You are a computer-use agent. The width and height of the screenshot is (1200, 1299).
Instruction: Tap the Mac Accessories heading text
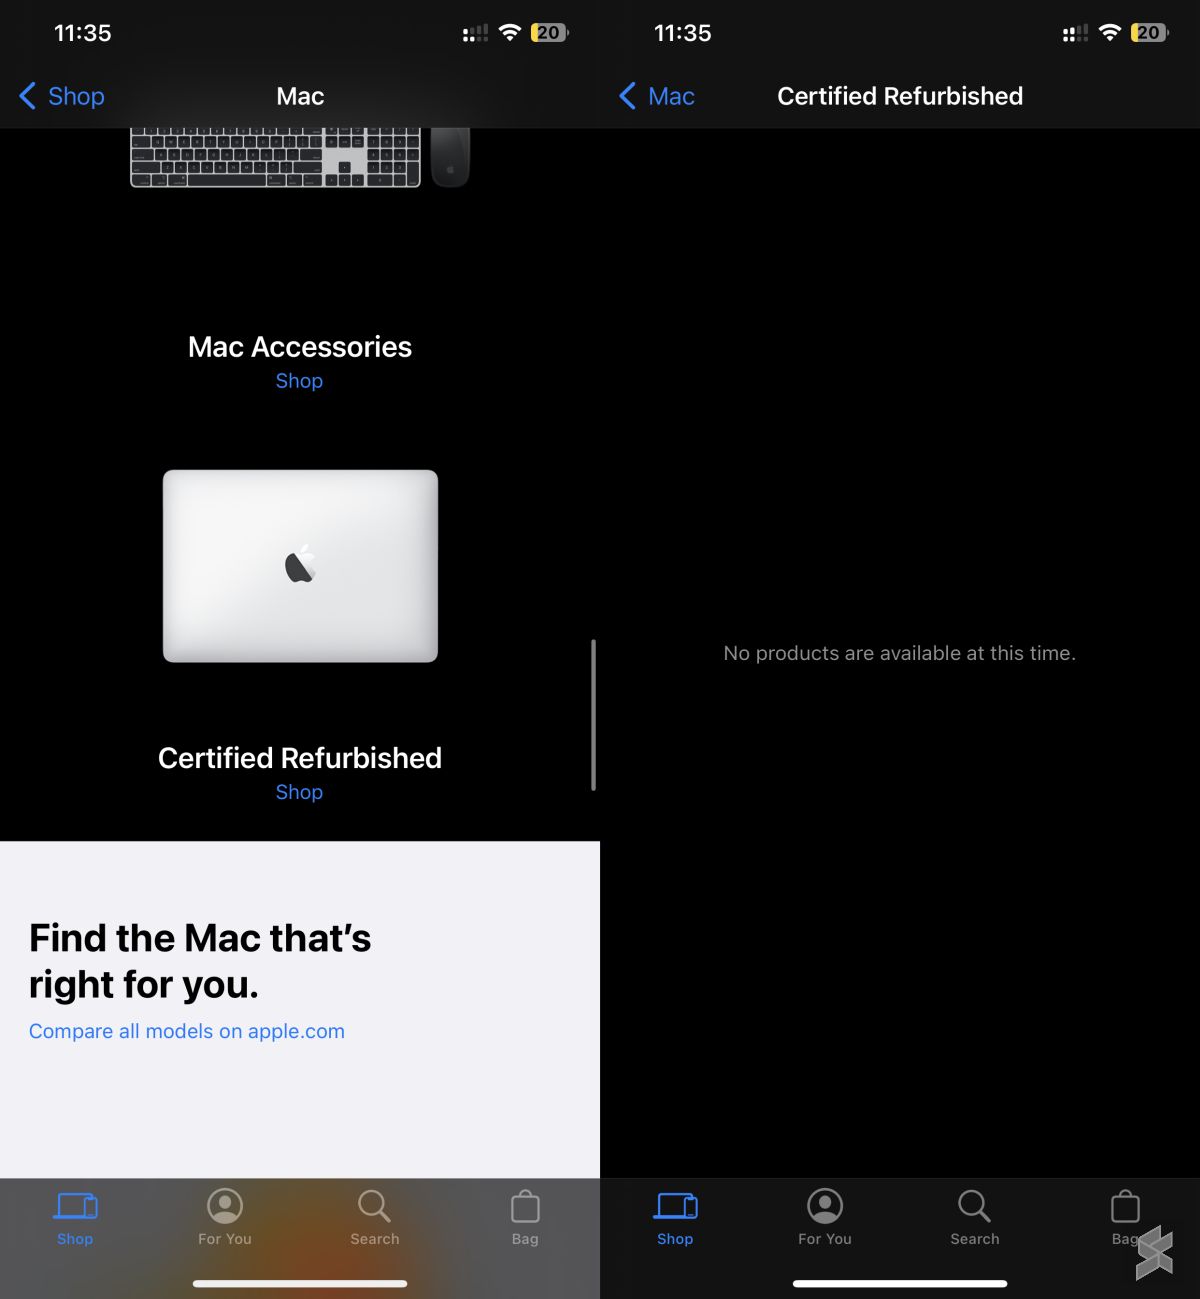click(300, 347)
